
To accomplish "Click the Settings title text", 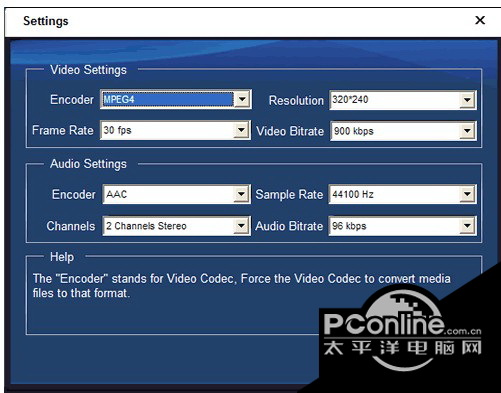I will (x=46, y=21).
